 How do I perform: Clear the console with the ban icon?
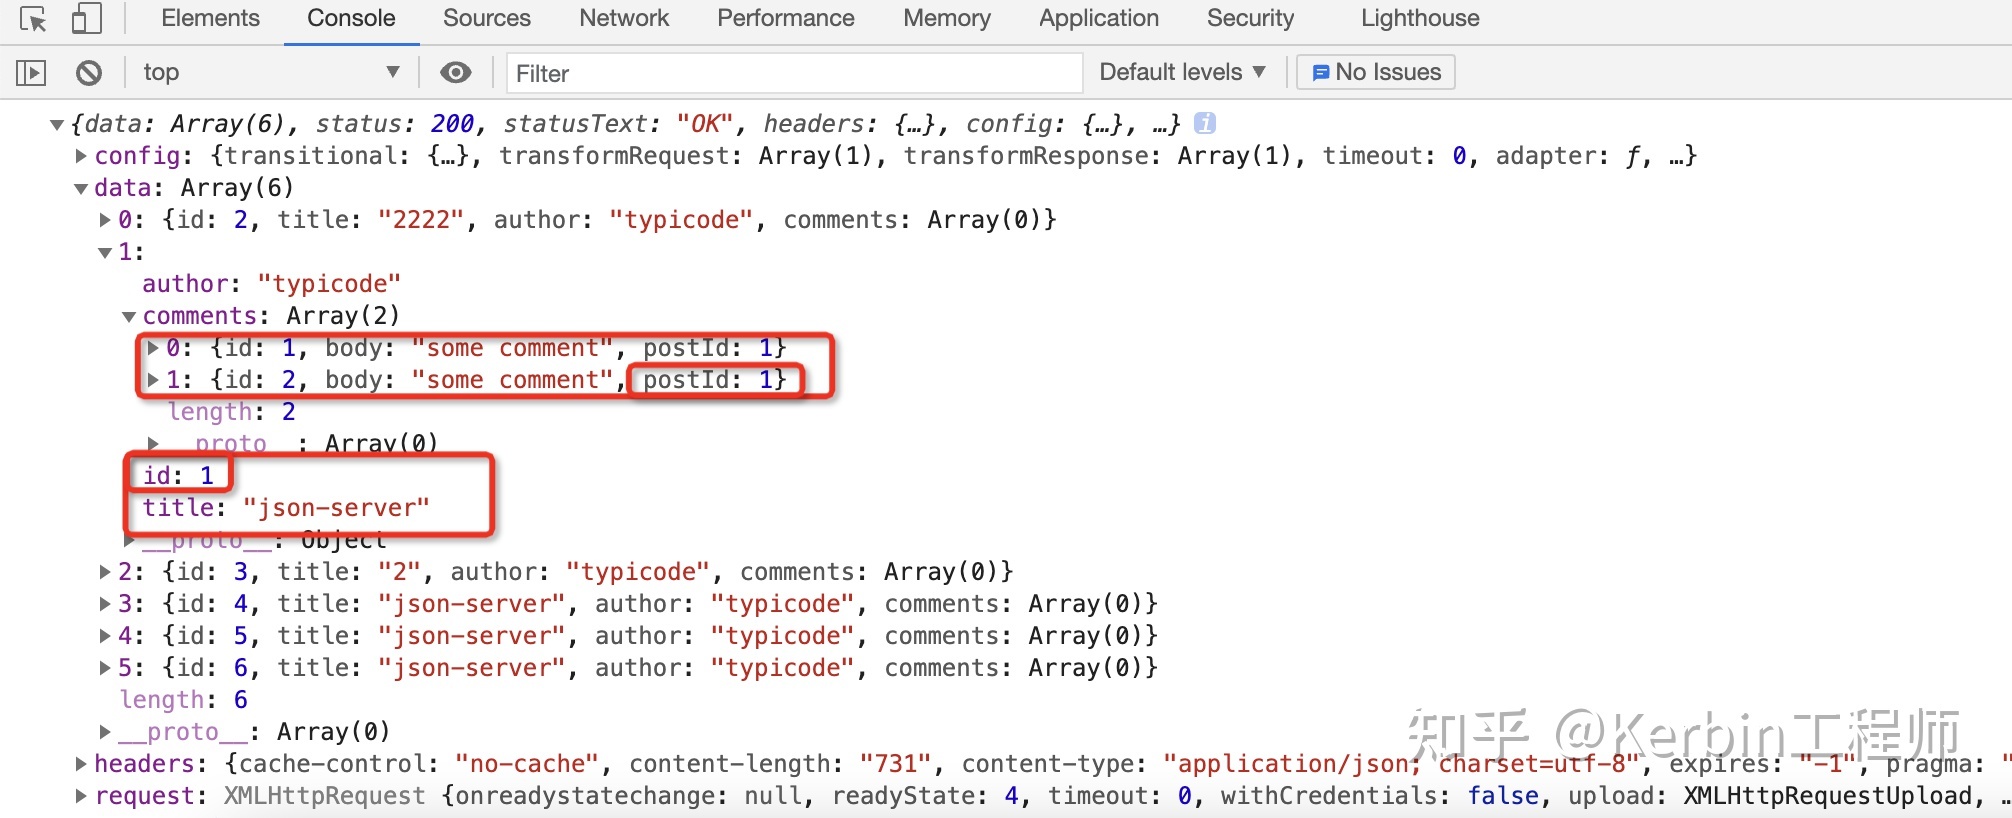point(89,72)
